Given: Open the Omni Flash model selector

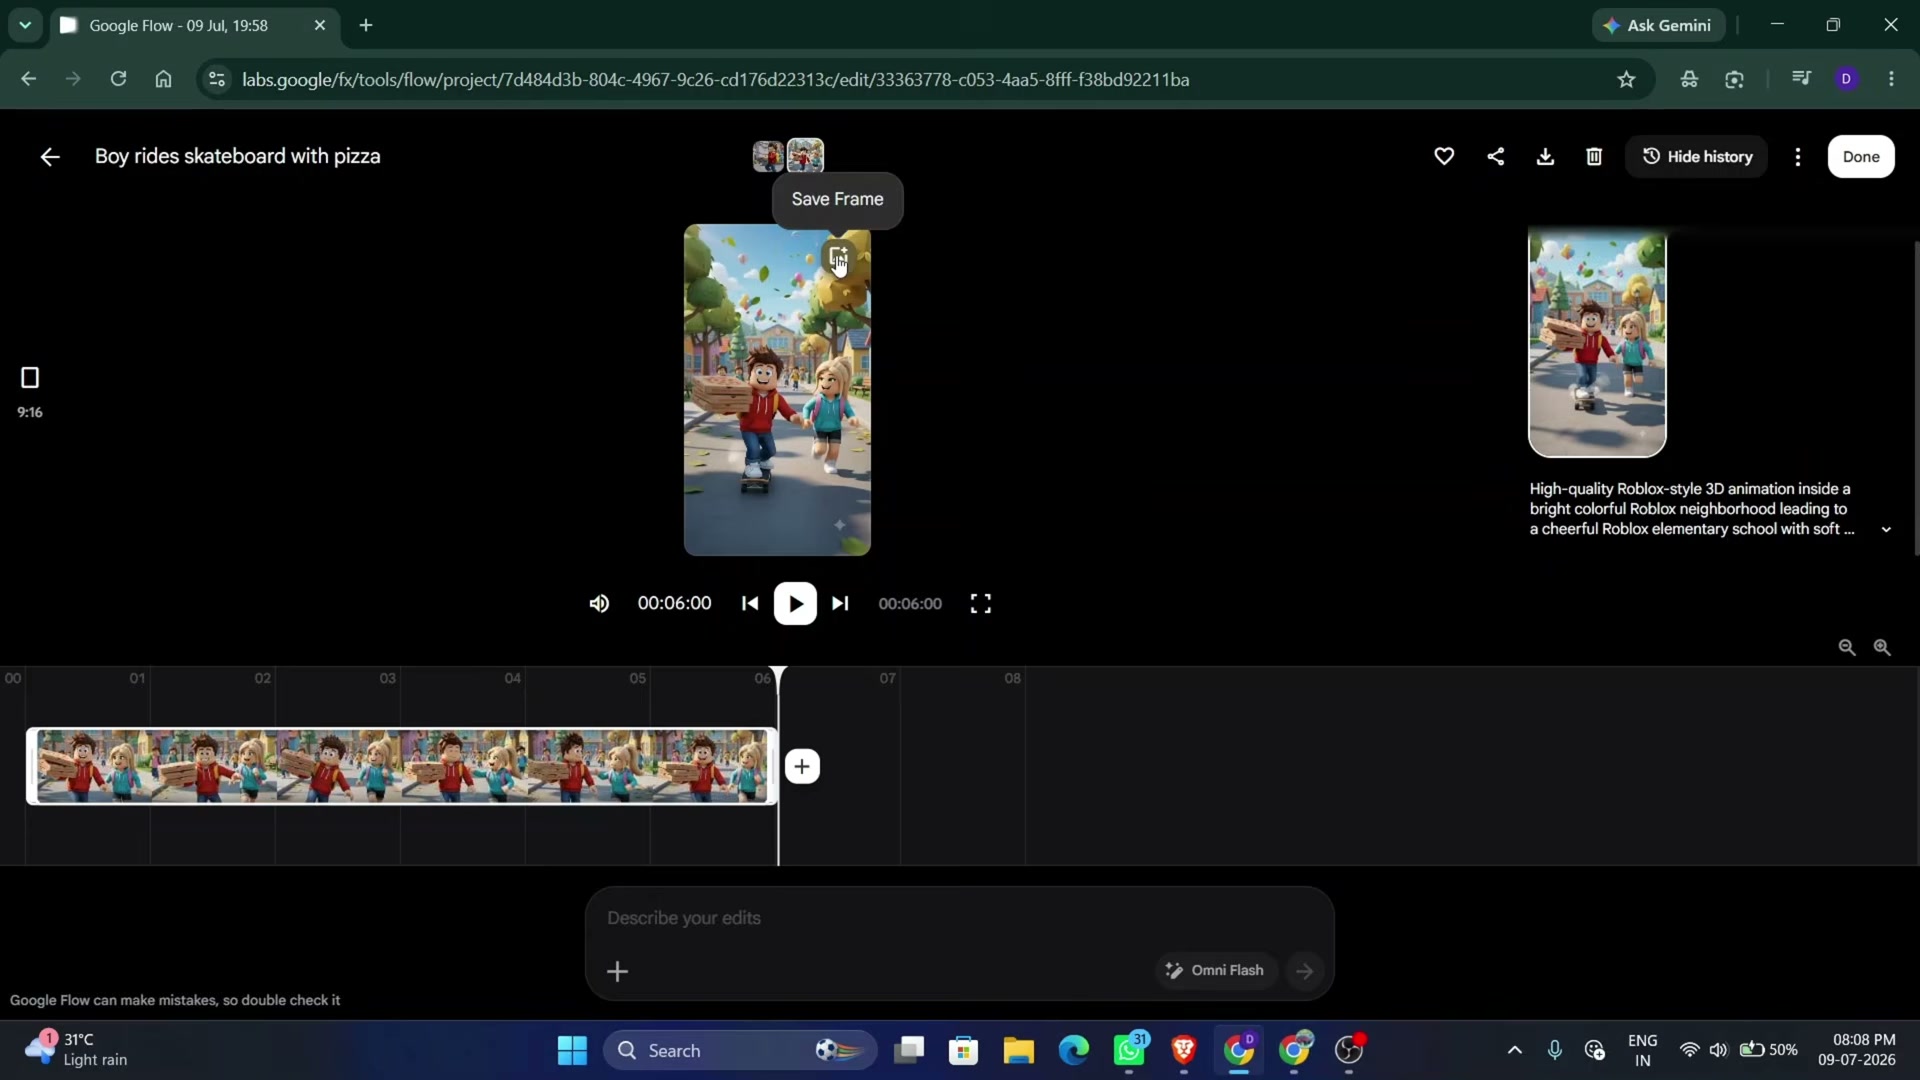Looking at the screenshot, I should coord(1215,971).
